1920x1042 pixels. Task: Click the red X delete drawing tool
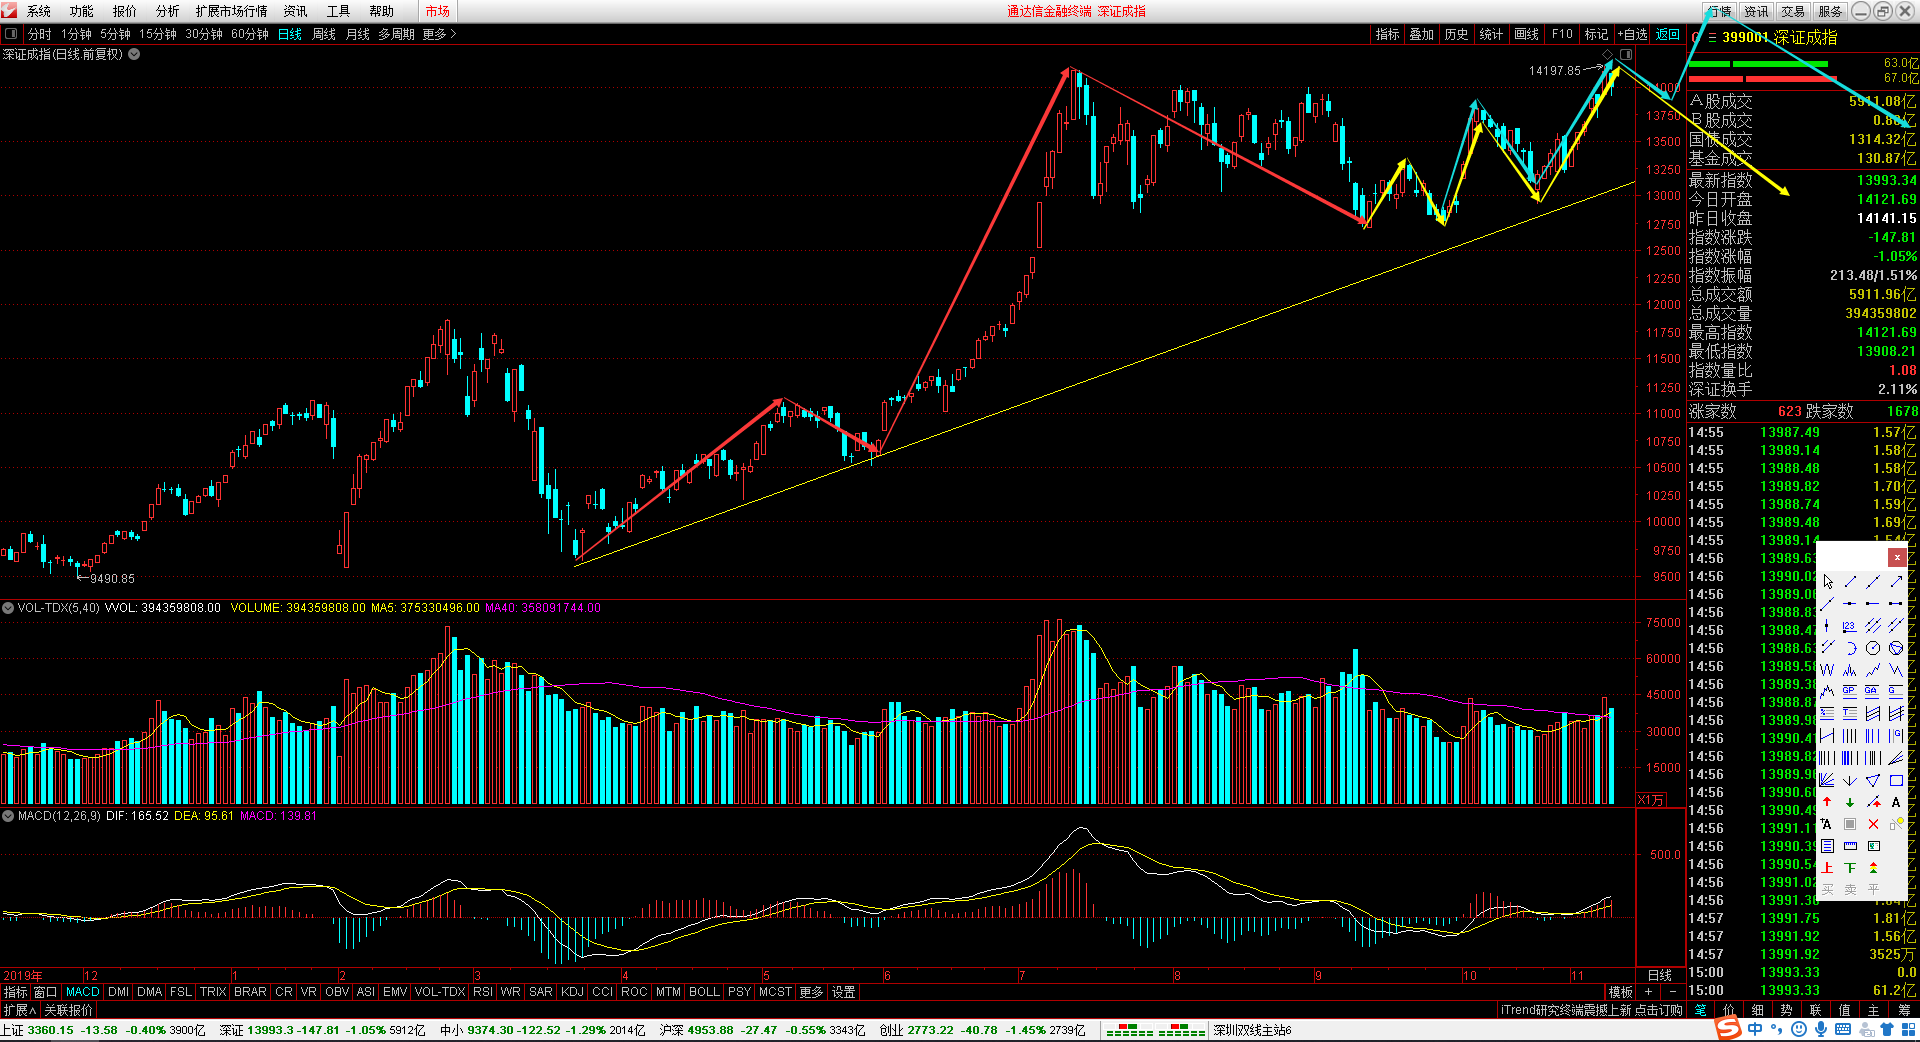tap(1873, 824)
